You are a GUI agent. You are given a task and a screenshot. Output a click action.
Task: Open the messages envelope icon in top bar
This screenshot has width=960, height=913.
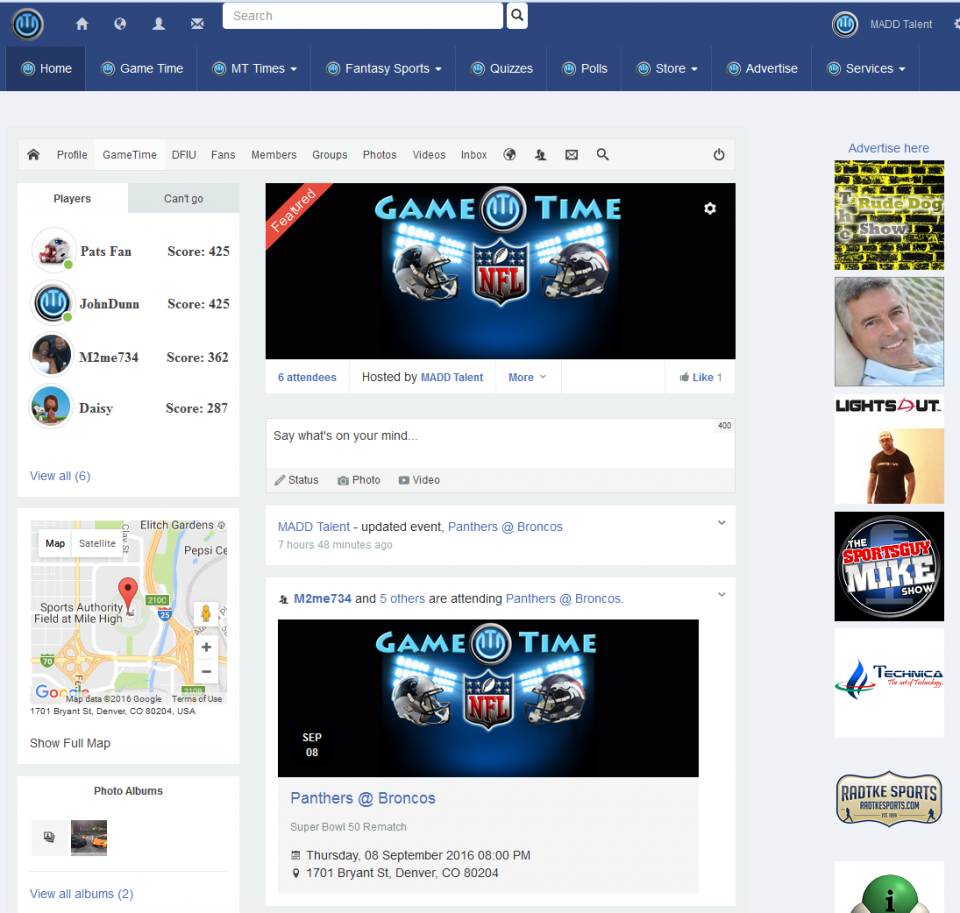pos(197,24)
